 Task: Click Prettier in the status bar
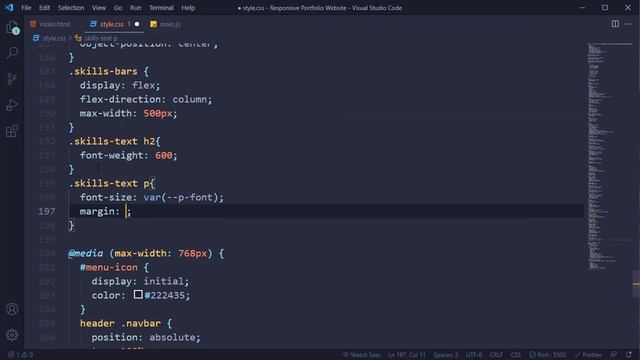click(x=588, y=355)
